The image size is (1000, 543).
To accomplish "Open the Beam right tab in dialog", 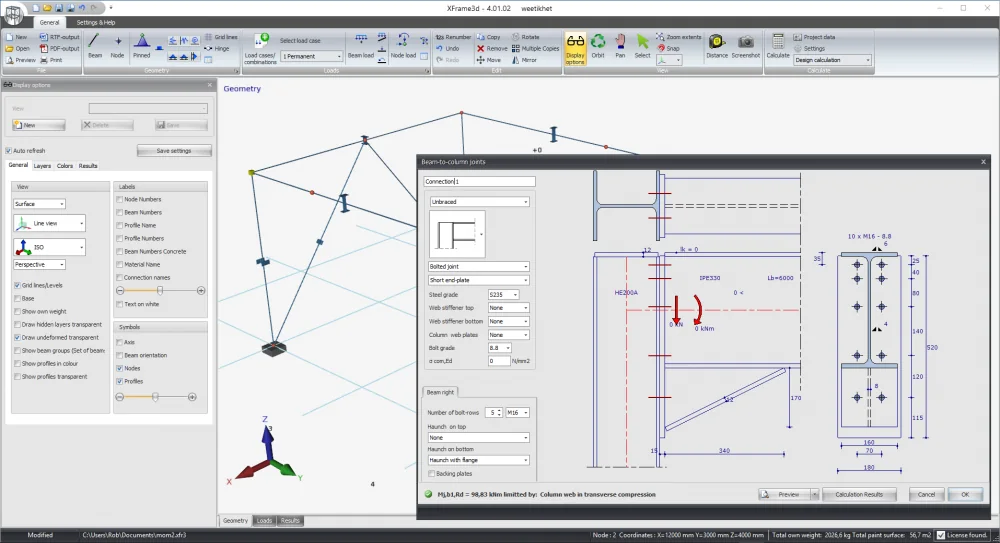I will coord(440,392).
